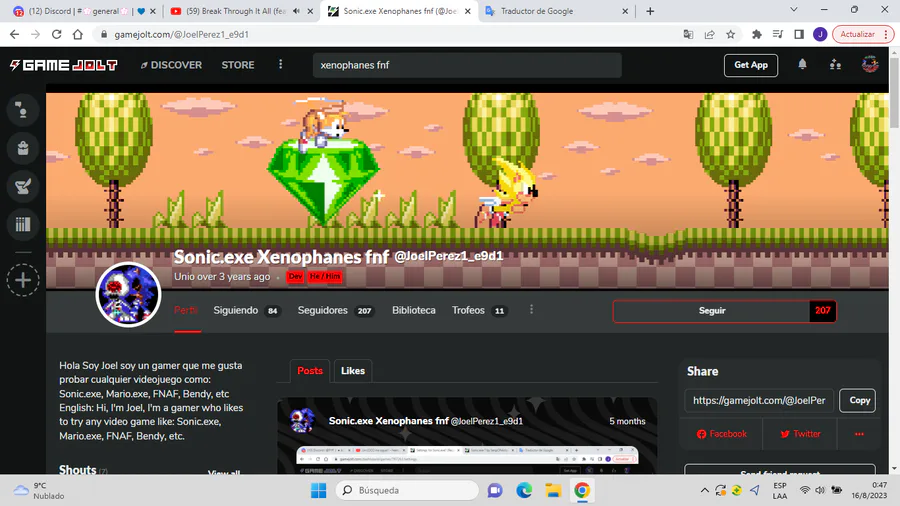Open the quests icon in the left sidebar
The width and height of the screenshot is (900, 506).
[23, 186]
